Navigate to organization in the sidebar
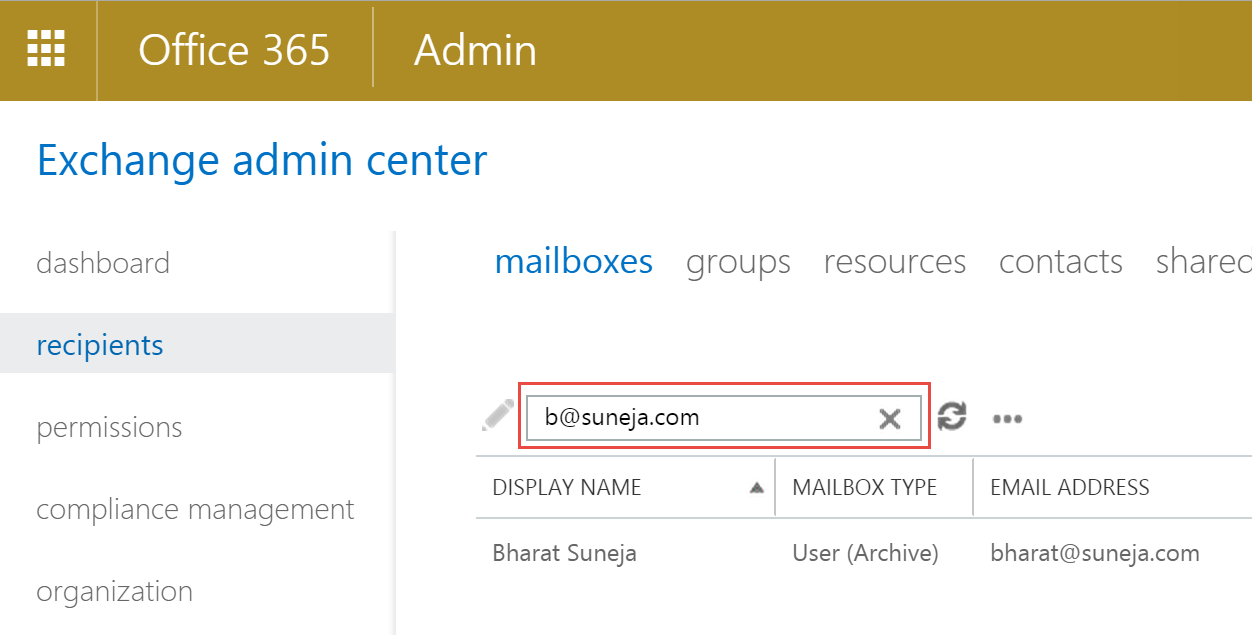This screenshot has width=1252, height=635. tap(114, 592)
